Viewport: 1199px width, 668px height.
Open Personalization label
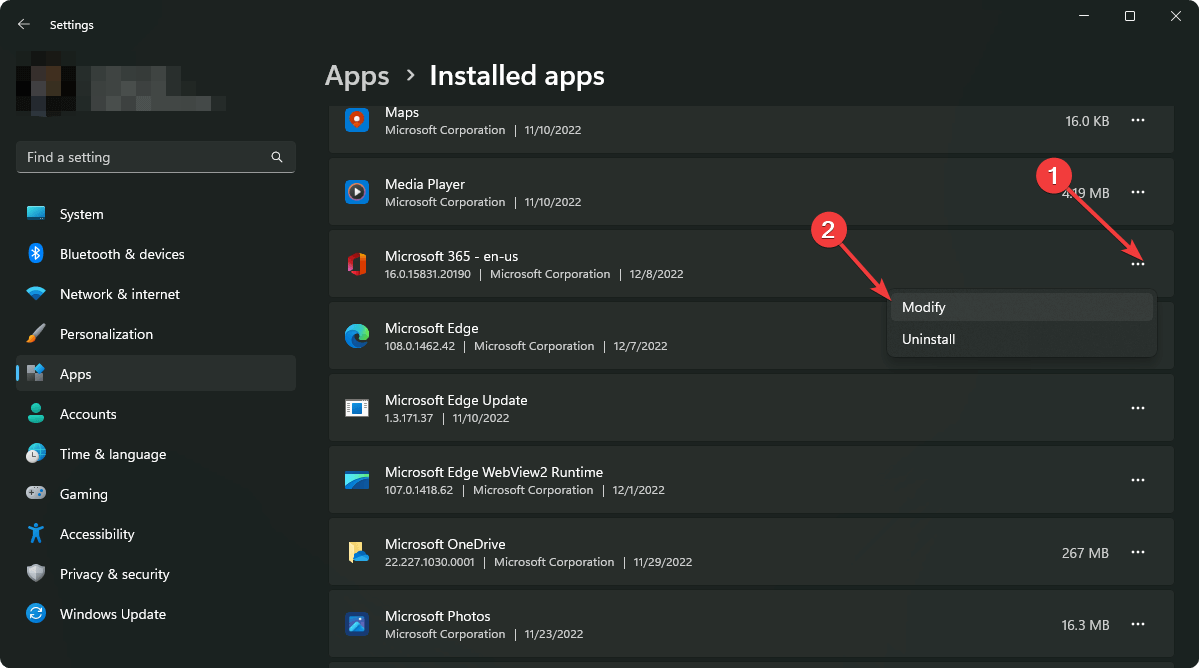(x=106, y=334)
